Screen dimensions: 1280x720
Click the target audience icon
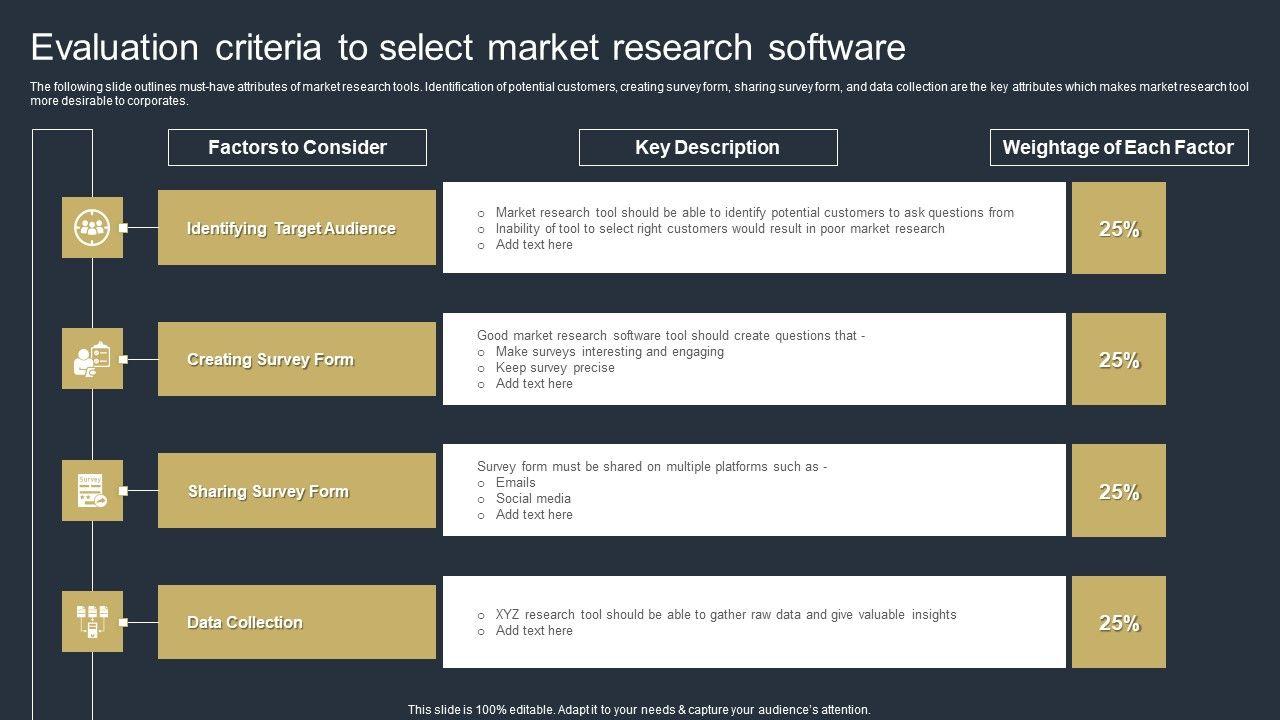[x=92, y=228]
